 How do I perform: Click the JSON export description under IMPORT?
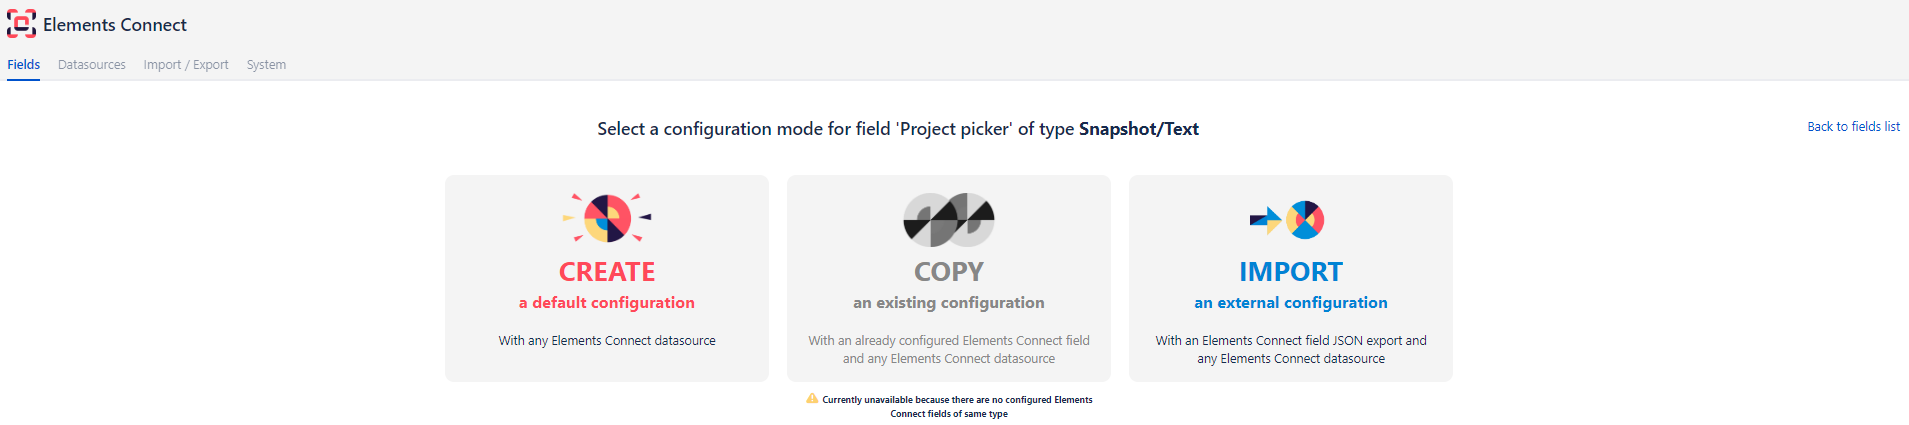(1291, 350)
